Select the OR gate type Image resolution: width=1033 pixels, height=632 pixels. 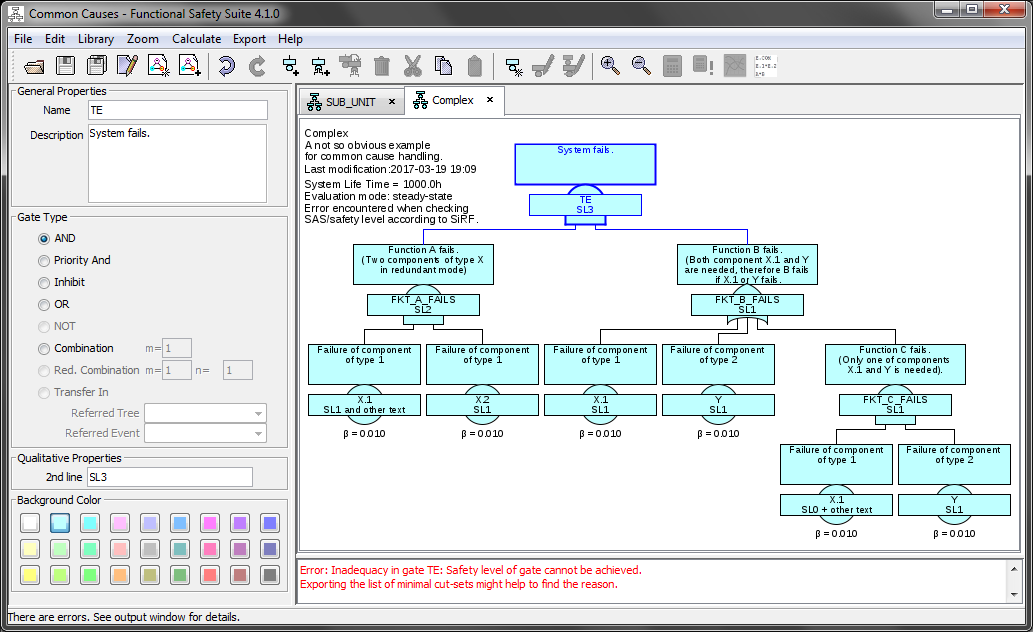point(44,304)
